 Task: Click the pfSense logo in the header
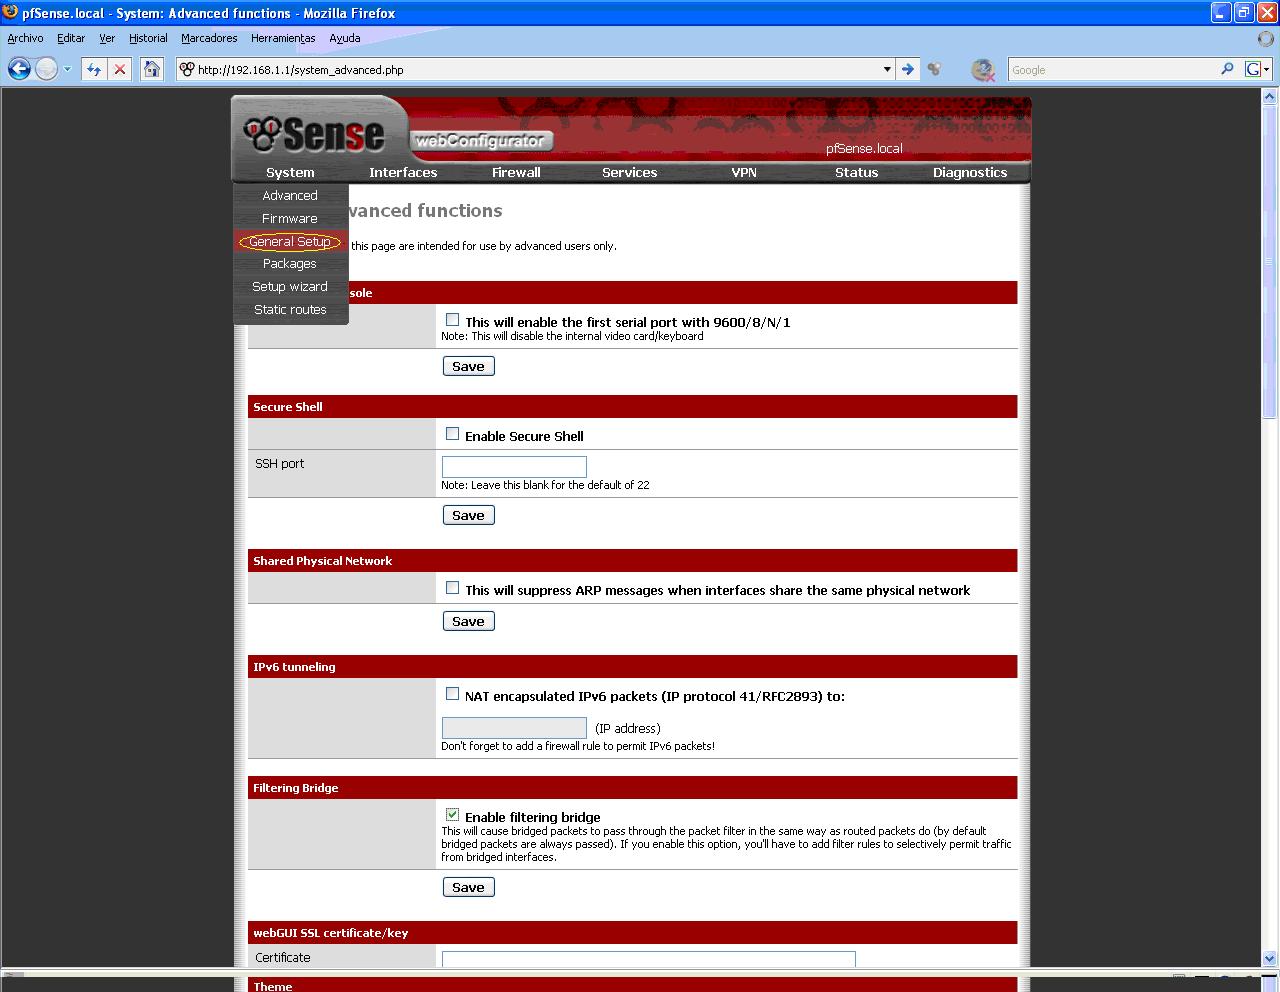point(315,134)
